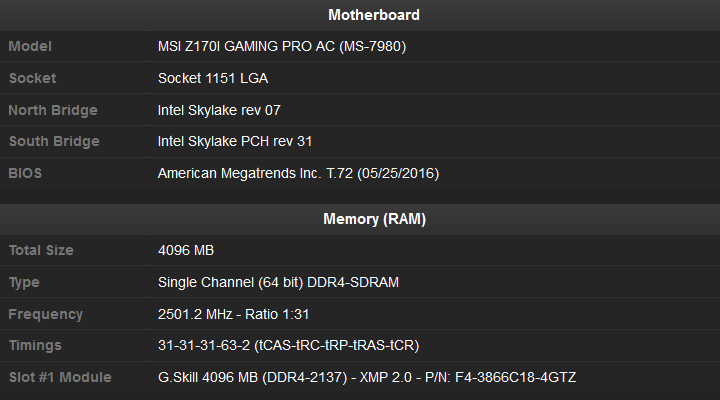Click the Total Size label
Image resolution: width=720 pixels, height=400 pixels.
tap(41, 250)
